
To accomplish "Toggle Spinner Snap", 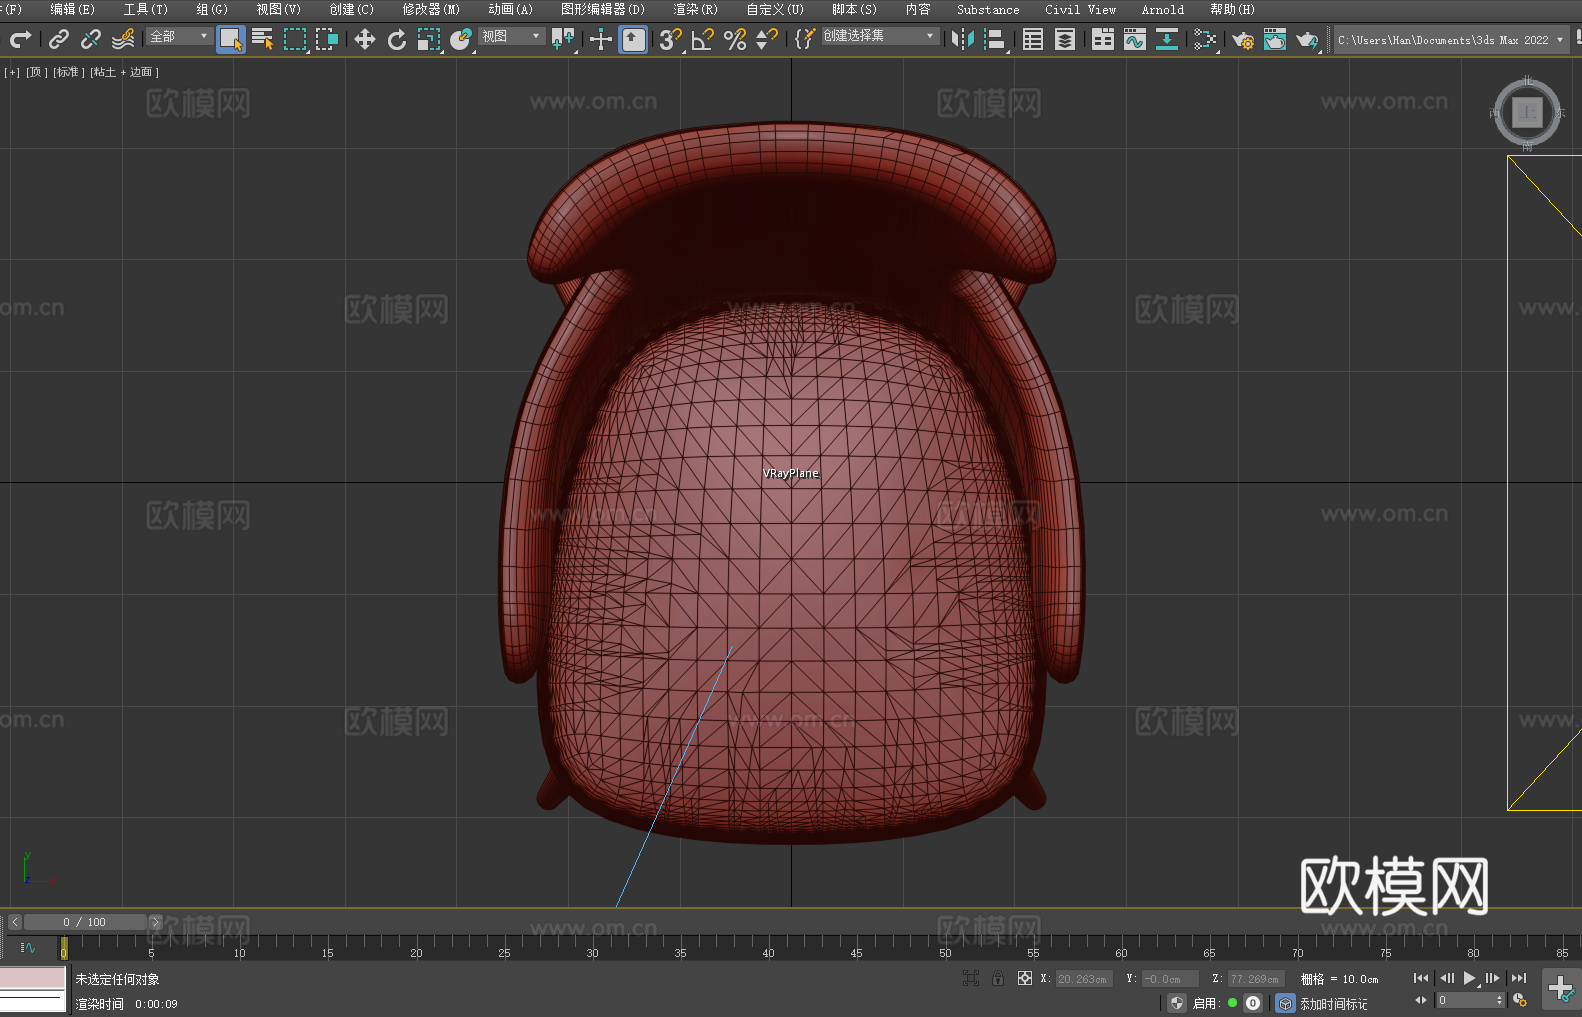I will tap(767, 39).
